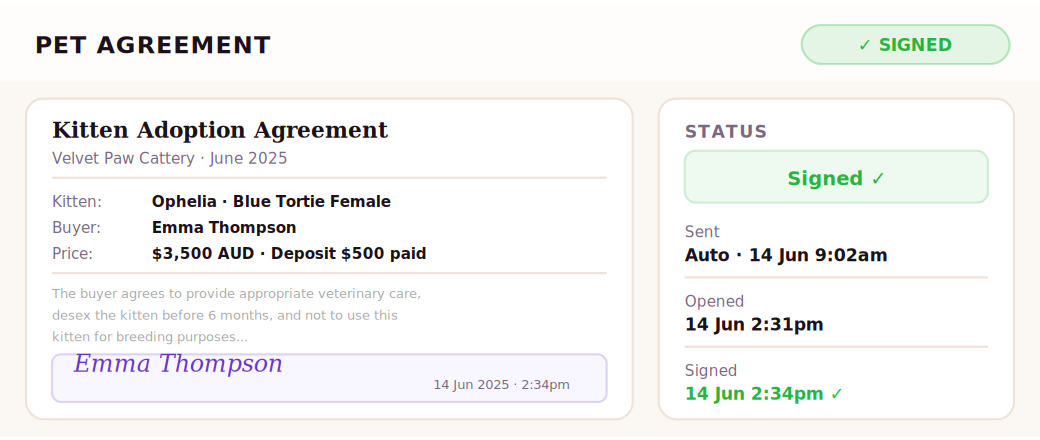Click the Emma Thompson signature field
Image resolution: width=1040 pixels, height=440 pixels.
(329, 378)
